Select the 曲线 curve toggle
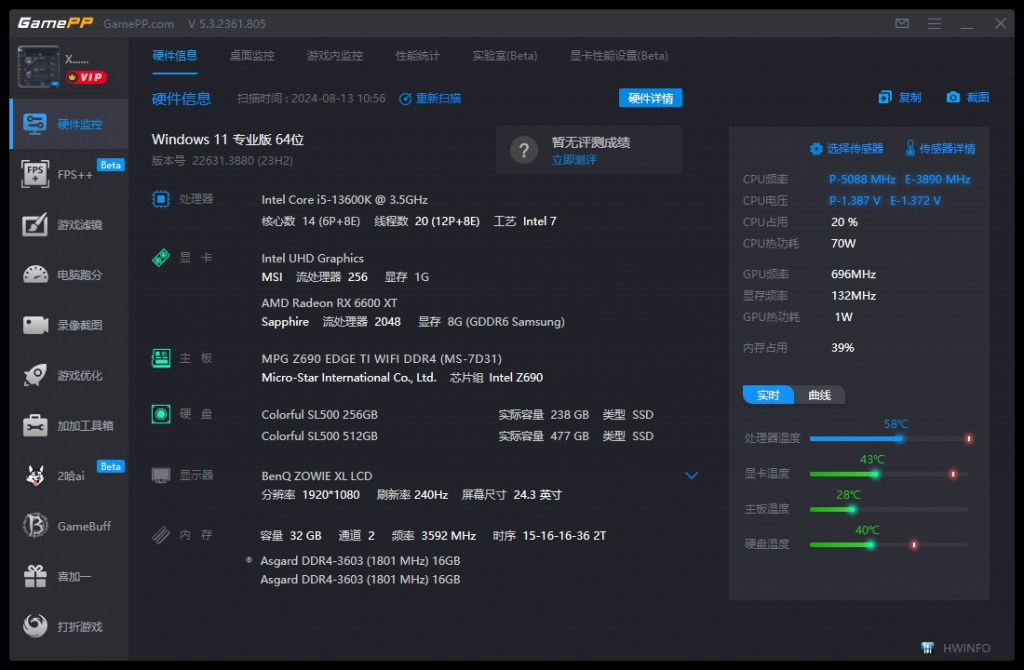 pyautogui.click(x=820, y=395)
